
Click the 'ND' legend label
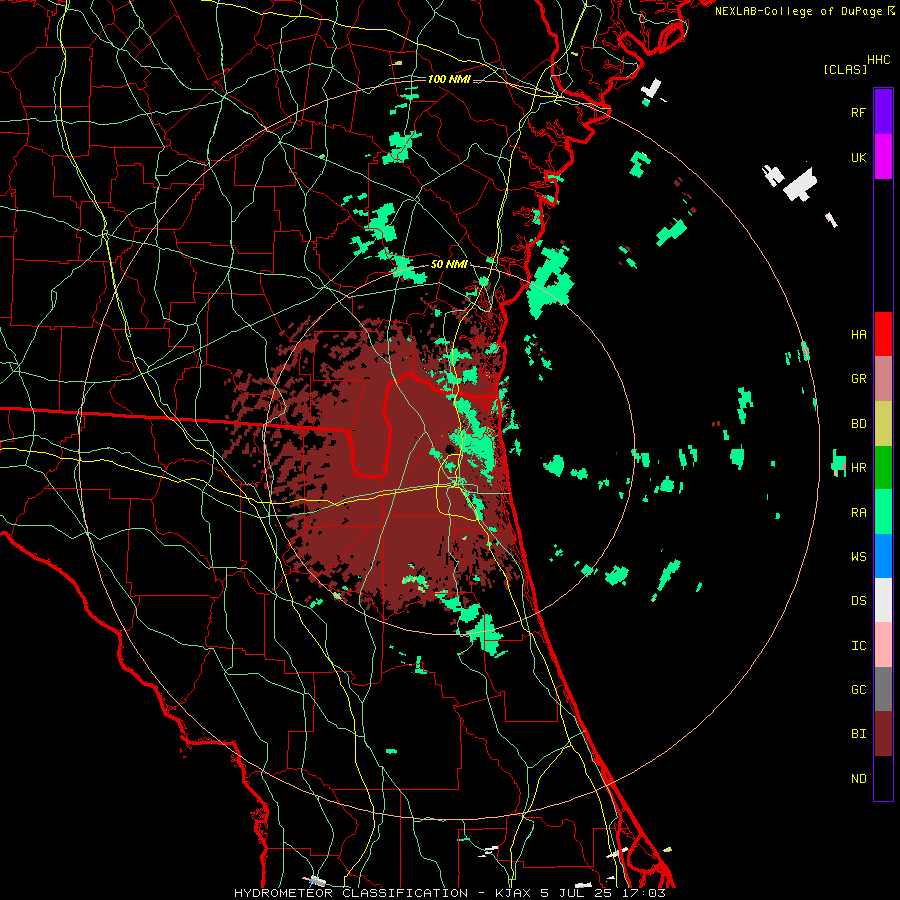pyautogui.click(x=858, y=778)
